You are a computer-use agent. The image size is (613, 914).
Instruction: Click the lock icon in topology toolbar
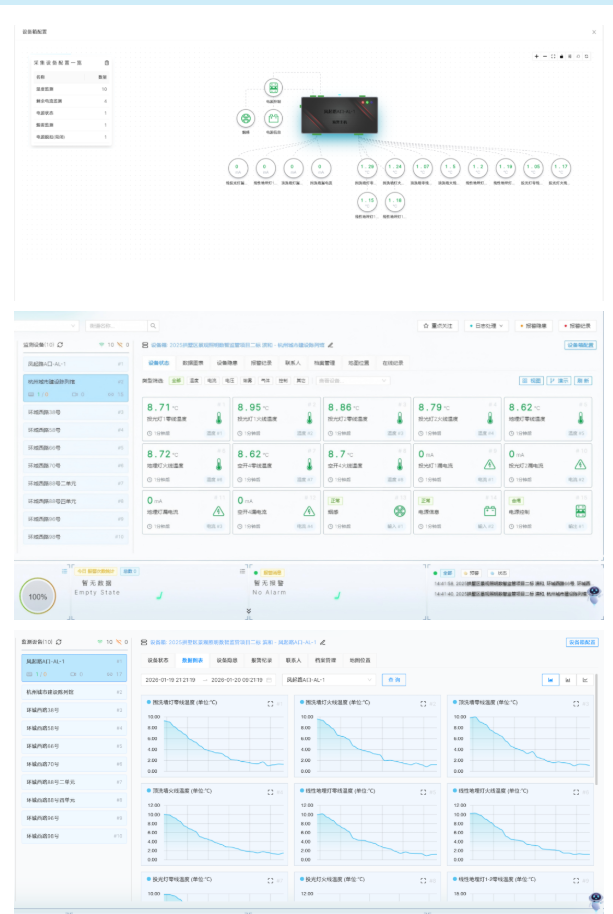pos(561,56)
